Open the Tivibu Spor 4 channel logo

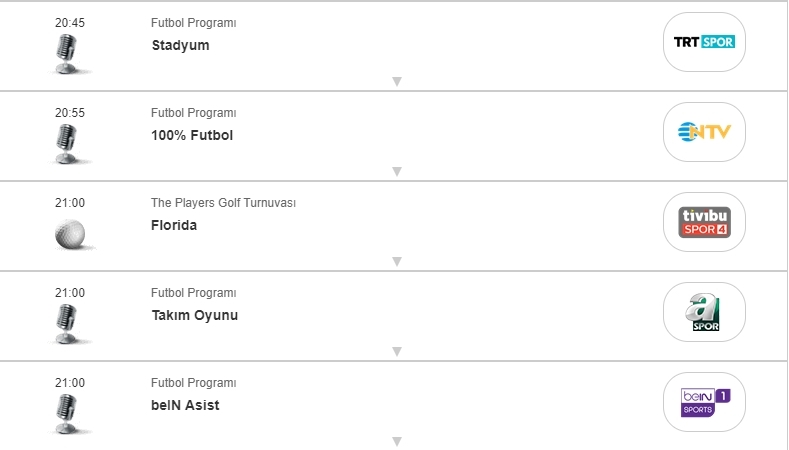click(705, 222)
